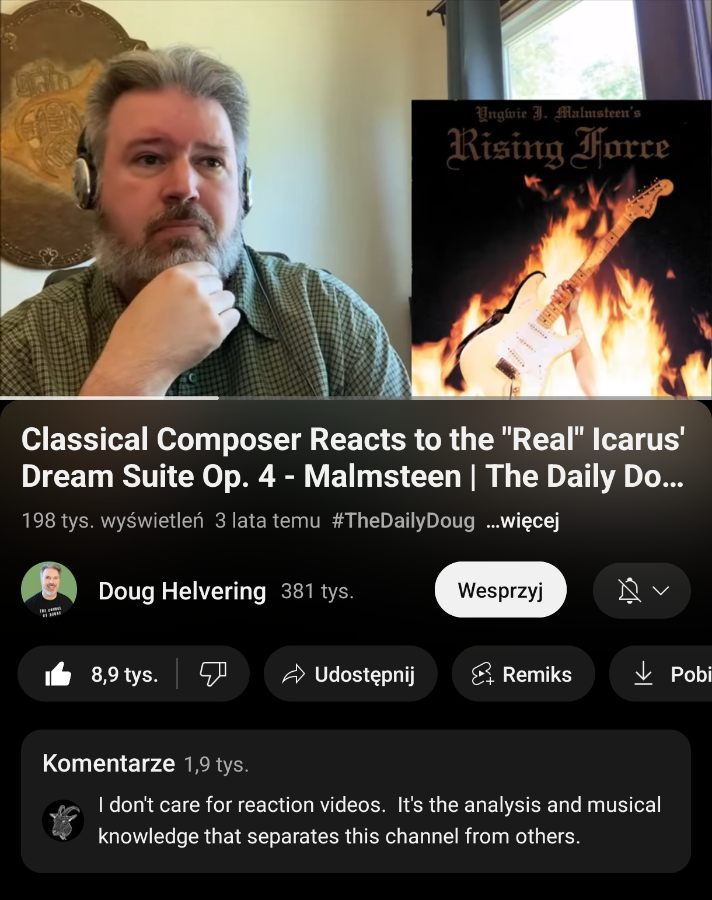Seek using the video progress bar

356,397
